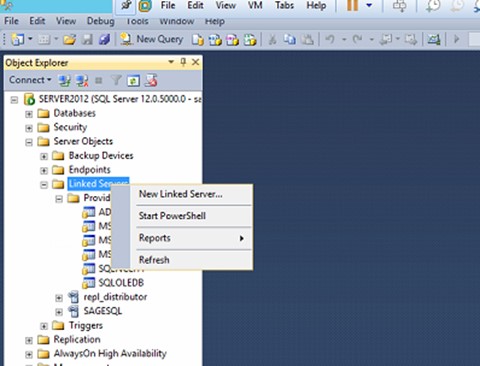
Task: Expand the Databases folder
Action: pos(29,114)
